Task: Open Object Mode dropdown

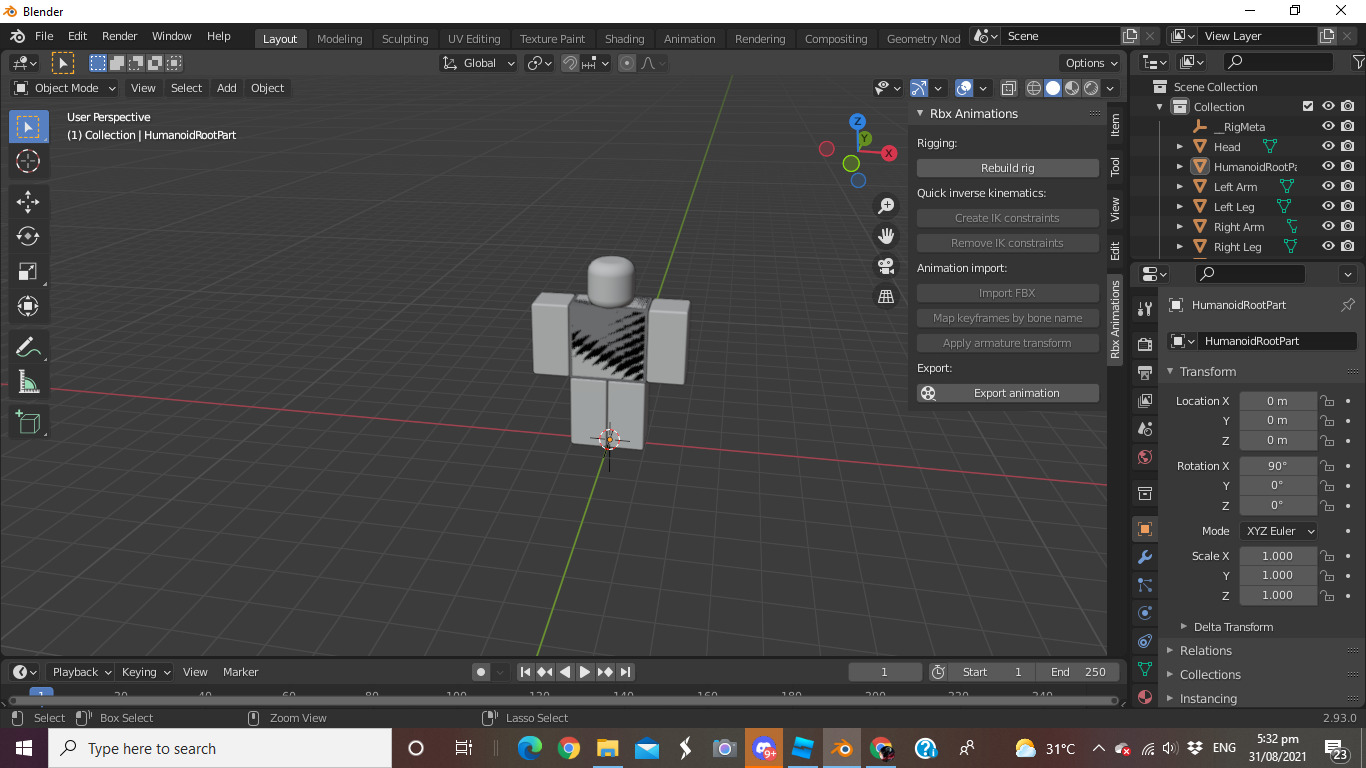Action: coord(65,88)
